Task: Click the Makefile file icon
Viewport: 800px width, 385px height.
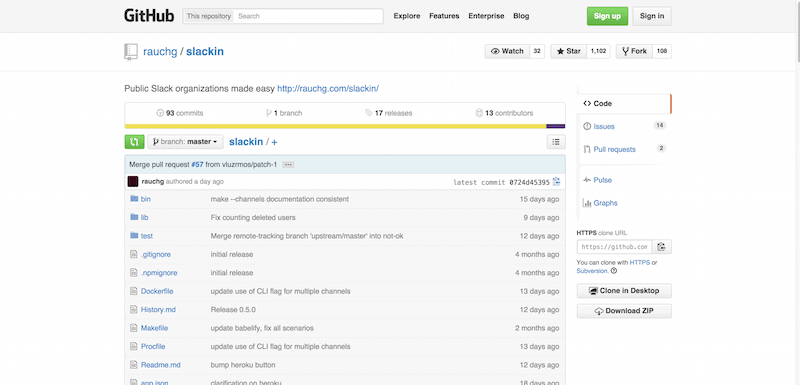Action: (x=134, y=328)
